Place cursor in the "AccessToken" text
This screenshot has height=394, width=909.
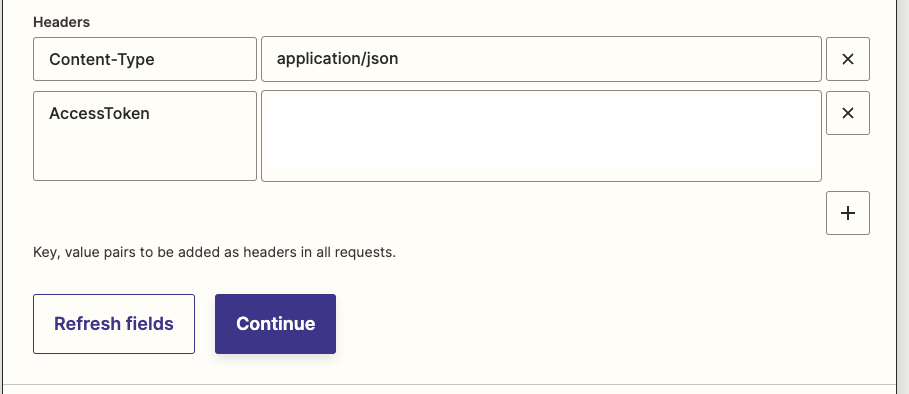[99, 114]
